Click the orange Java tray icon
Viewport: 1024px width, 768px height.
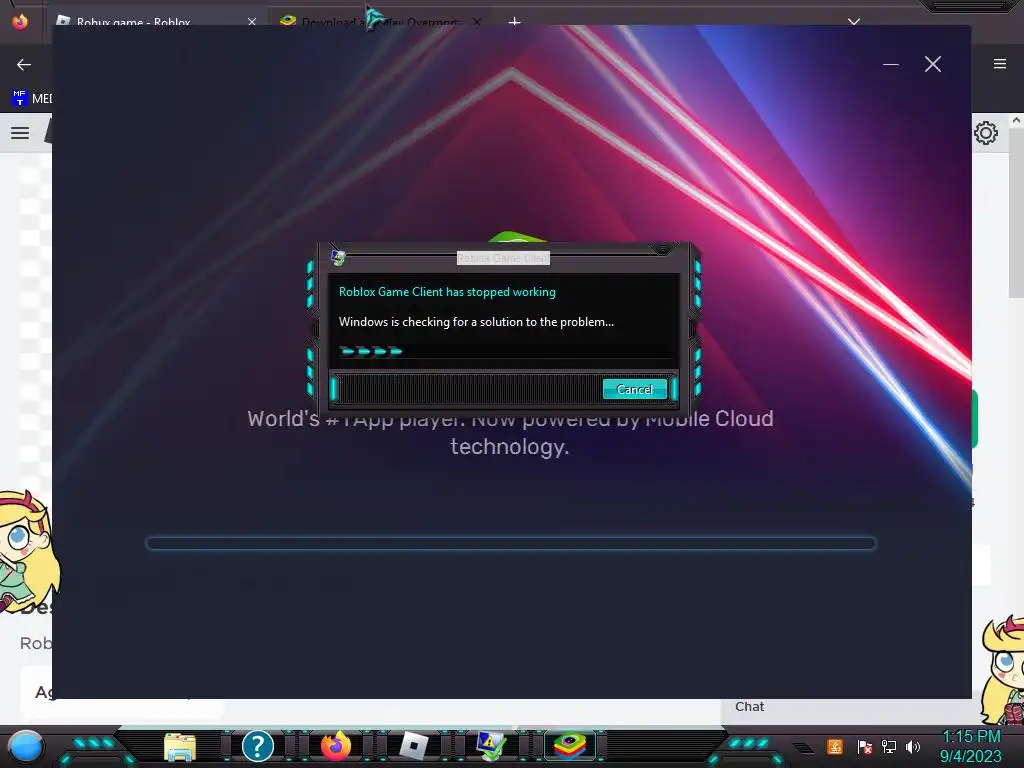835,746
